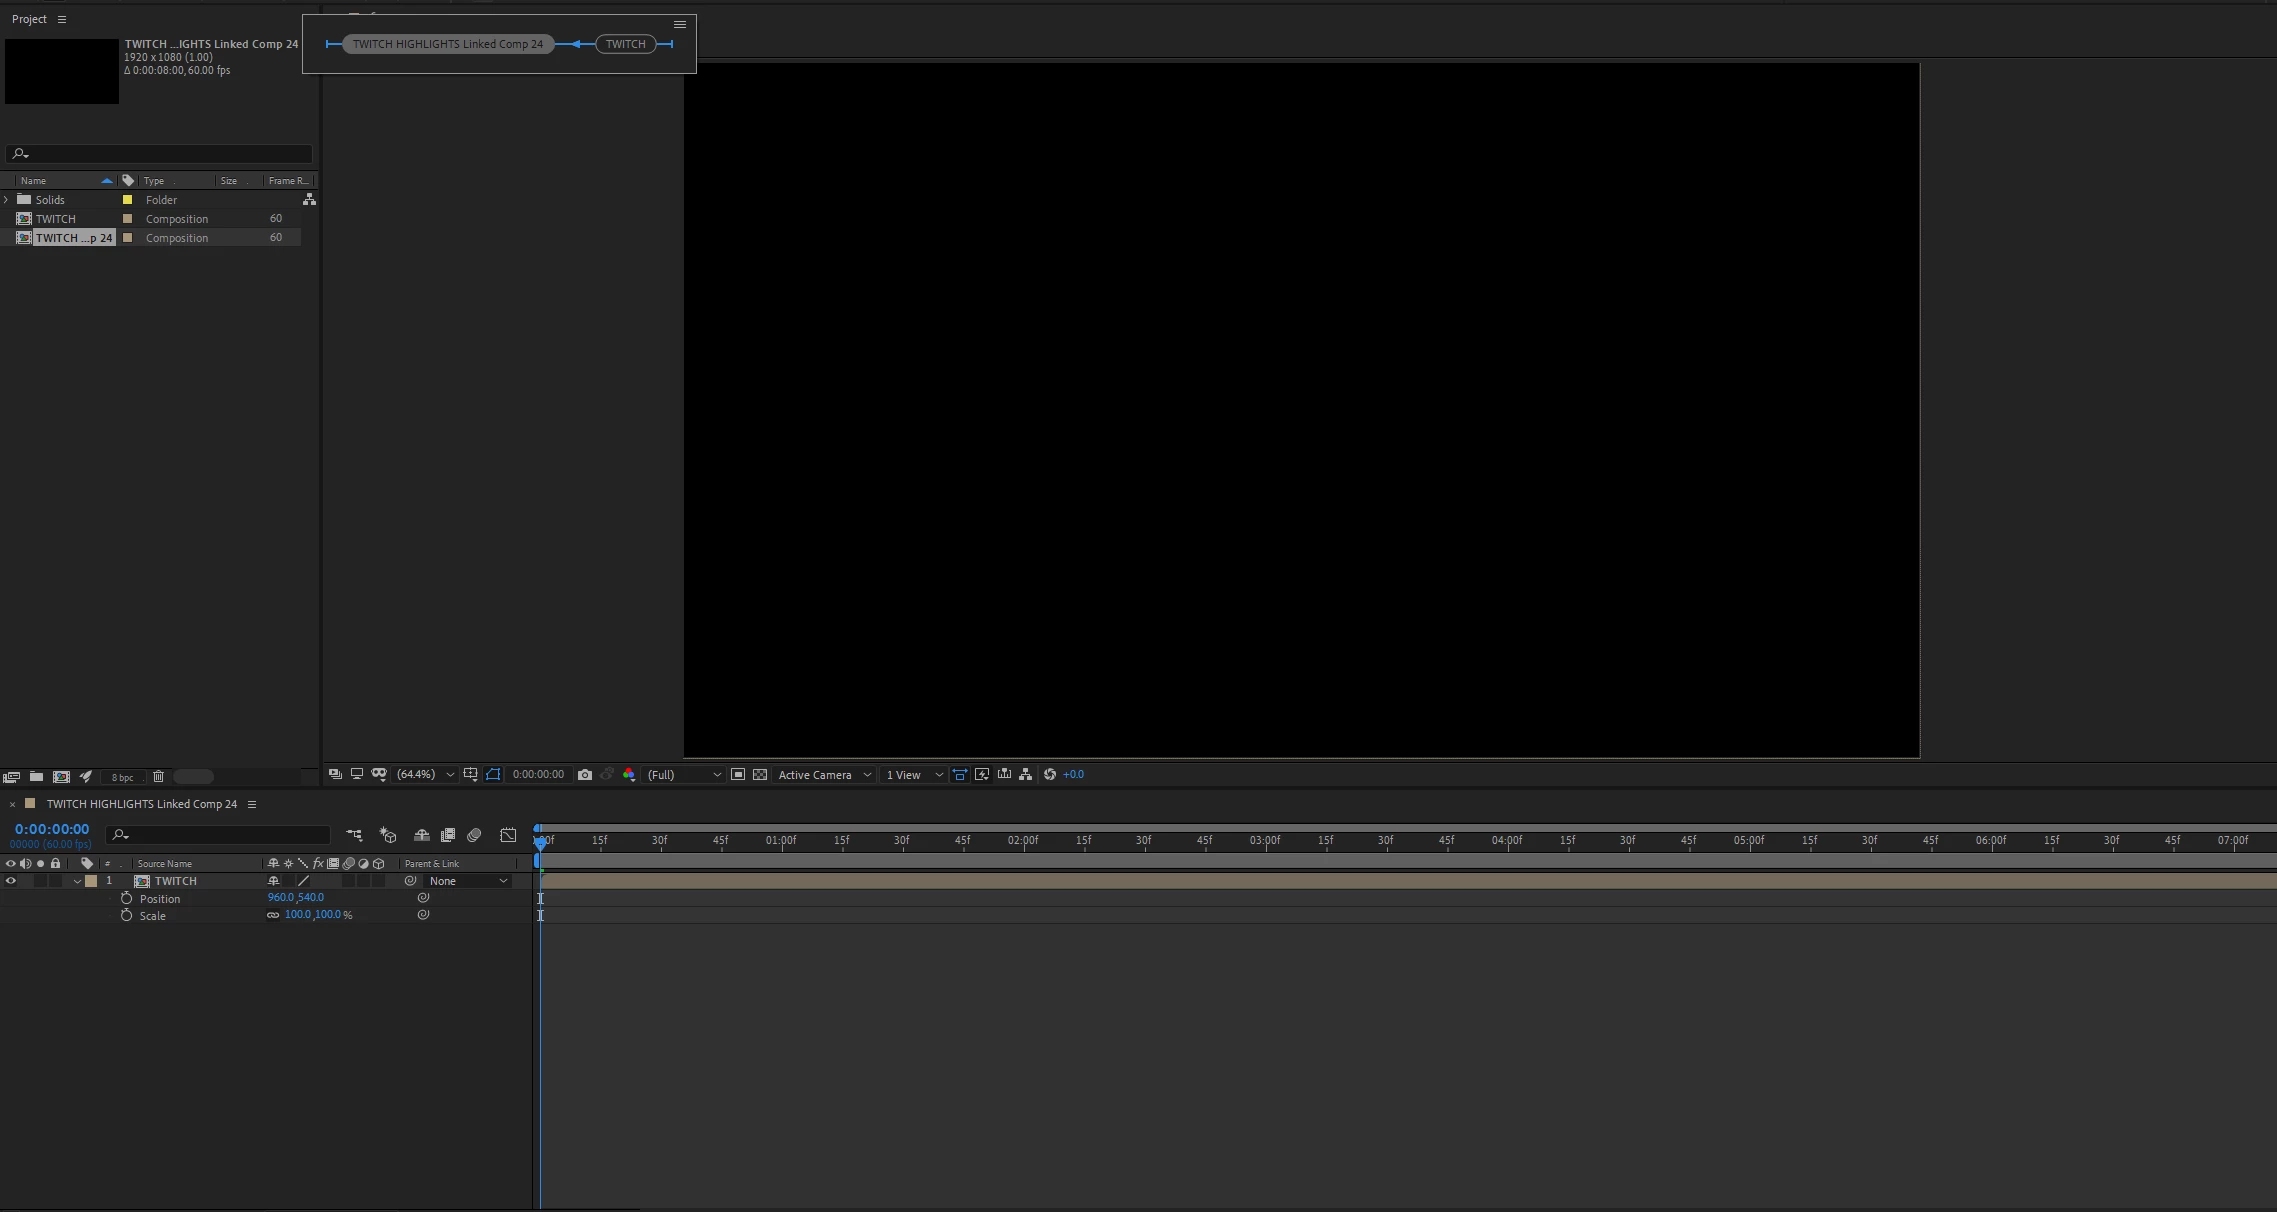Open the Graph Editor
Image resolution: width=2277 pixels, height=1212 pixels.
click(x=508, y=835)
